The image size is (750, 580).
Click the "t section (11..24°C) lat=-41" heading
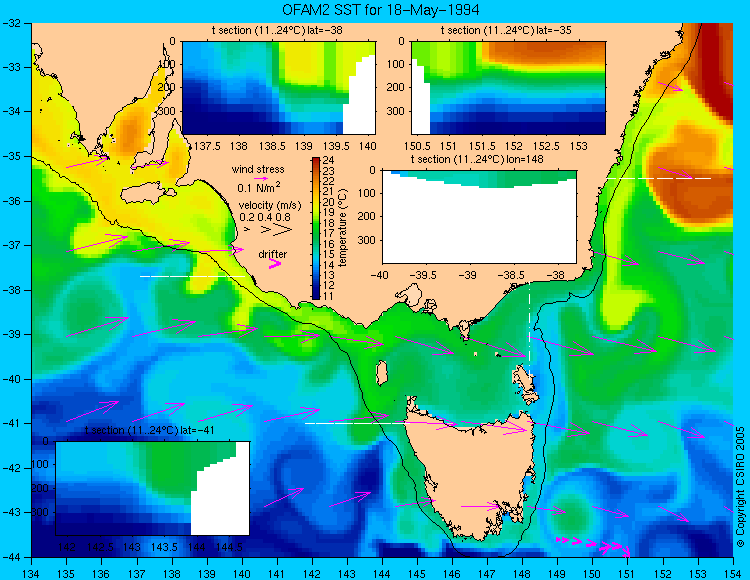[150, 430]
